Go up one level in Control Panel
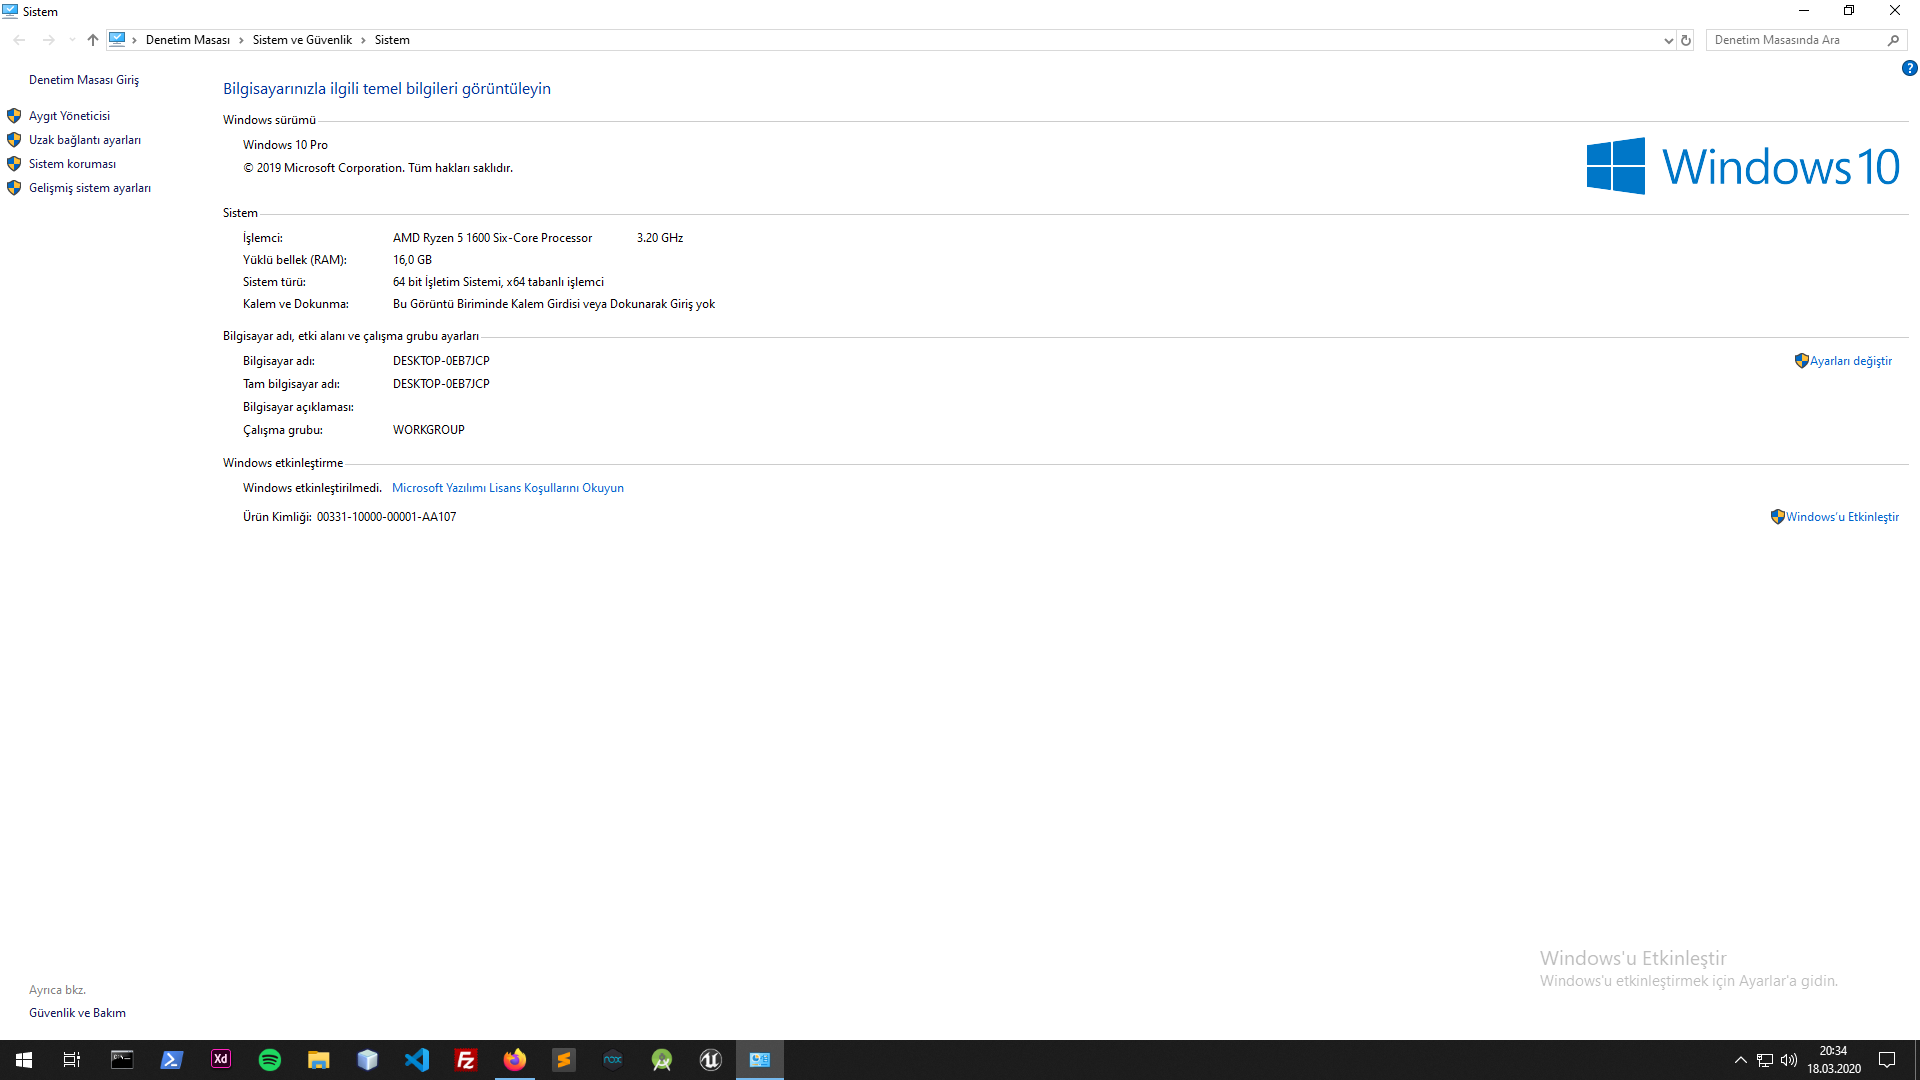This screenshot has height=1080, width=1920. [x=93, y=40]
